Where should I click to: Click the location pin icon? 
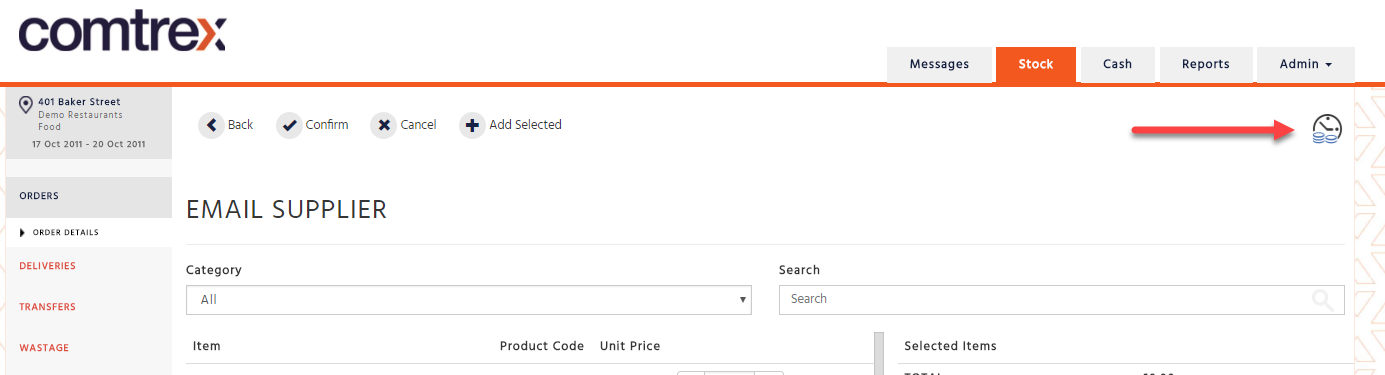pyautogui.click(x=26, y=106)
